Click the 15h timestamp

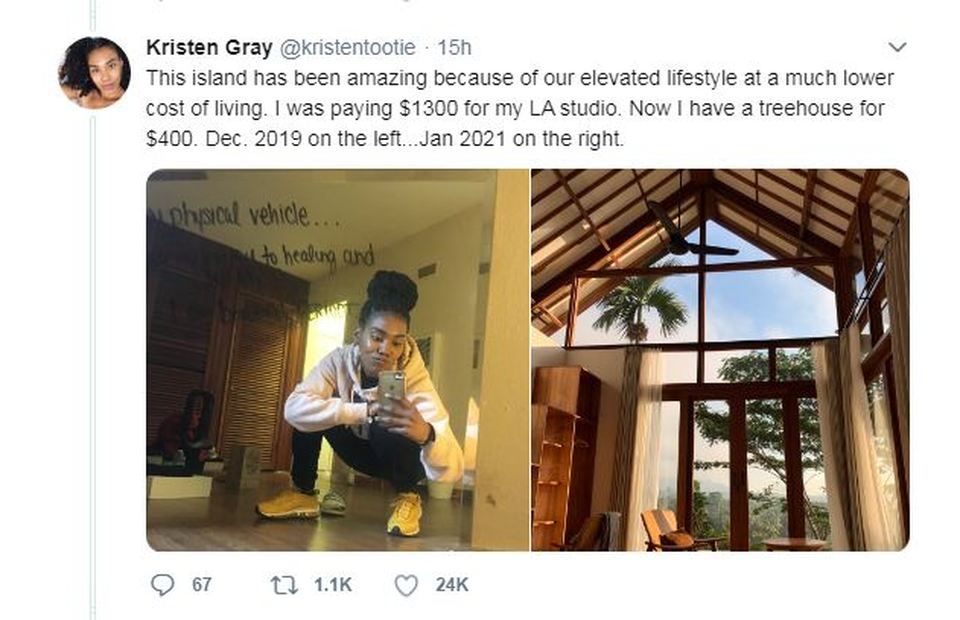tap(455, 47)
